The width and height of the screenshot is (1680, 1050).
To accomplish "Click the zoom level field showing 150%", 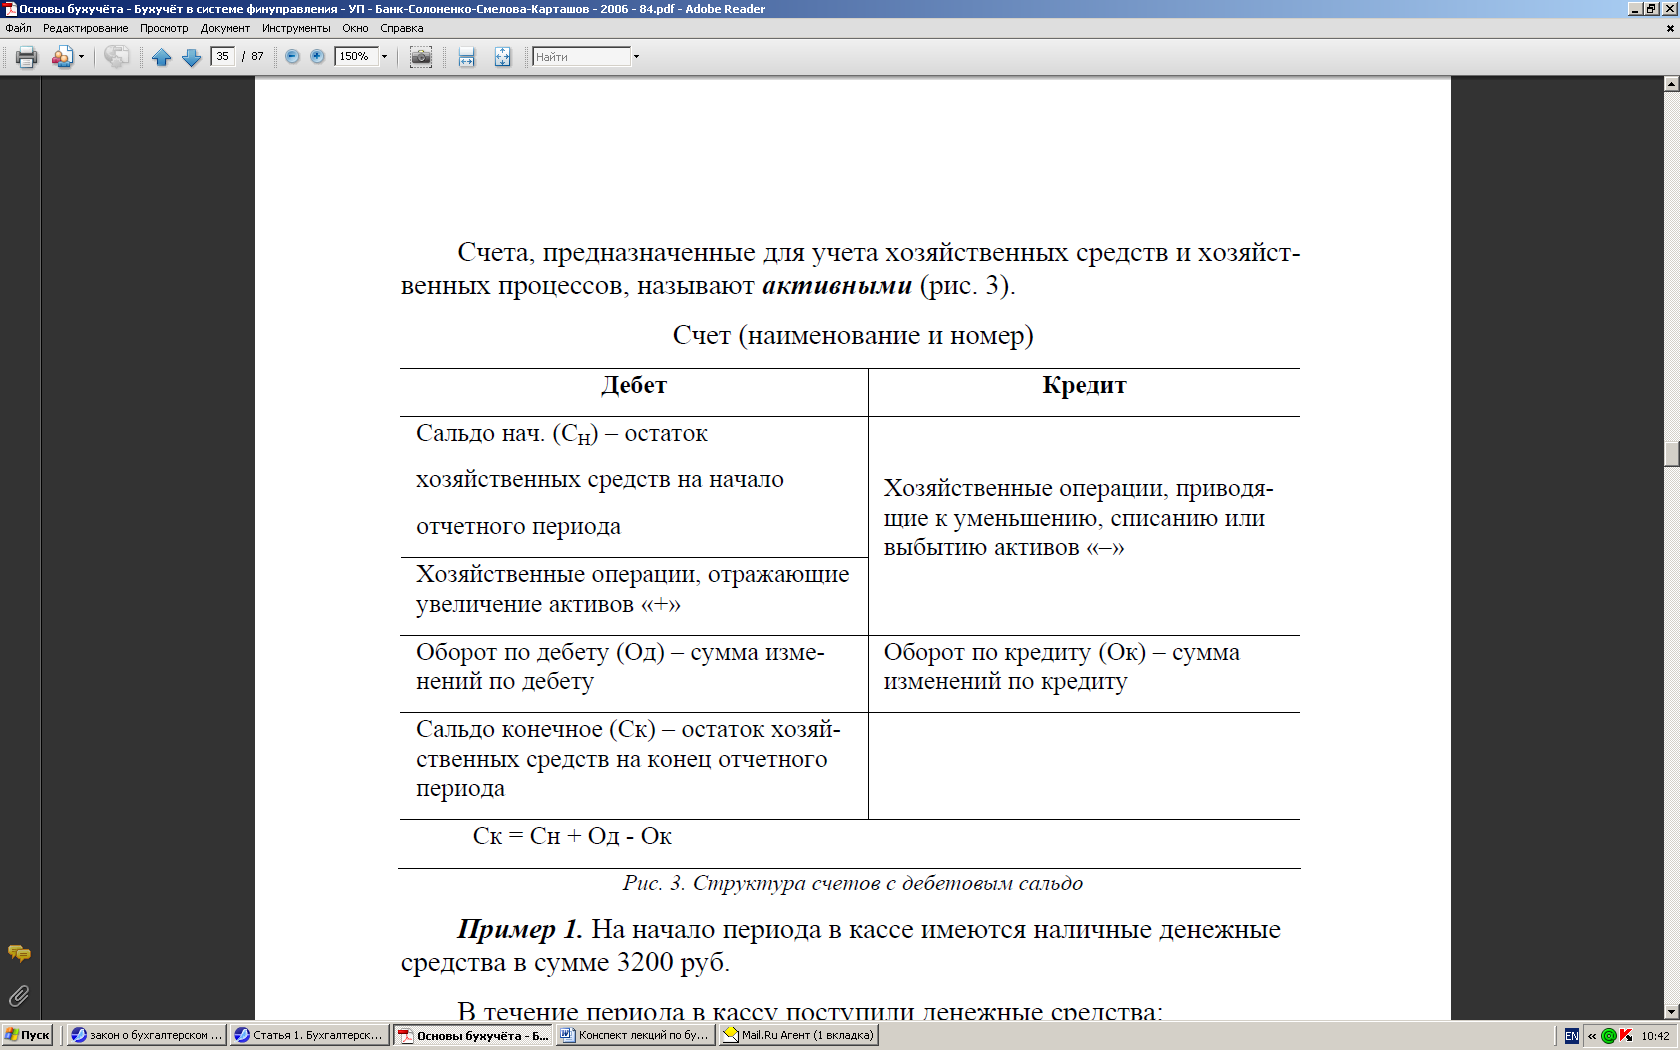I will tap(356, 56).
